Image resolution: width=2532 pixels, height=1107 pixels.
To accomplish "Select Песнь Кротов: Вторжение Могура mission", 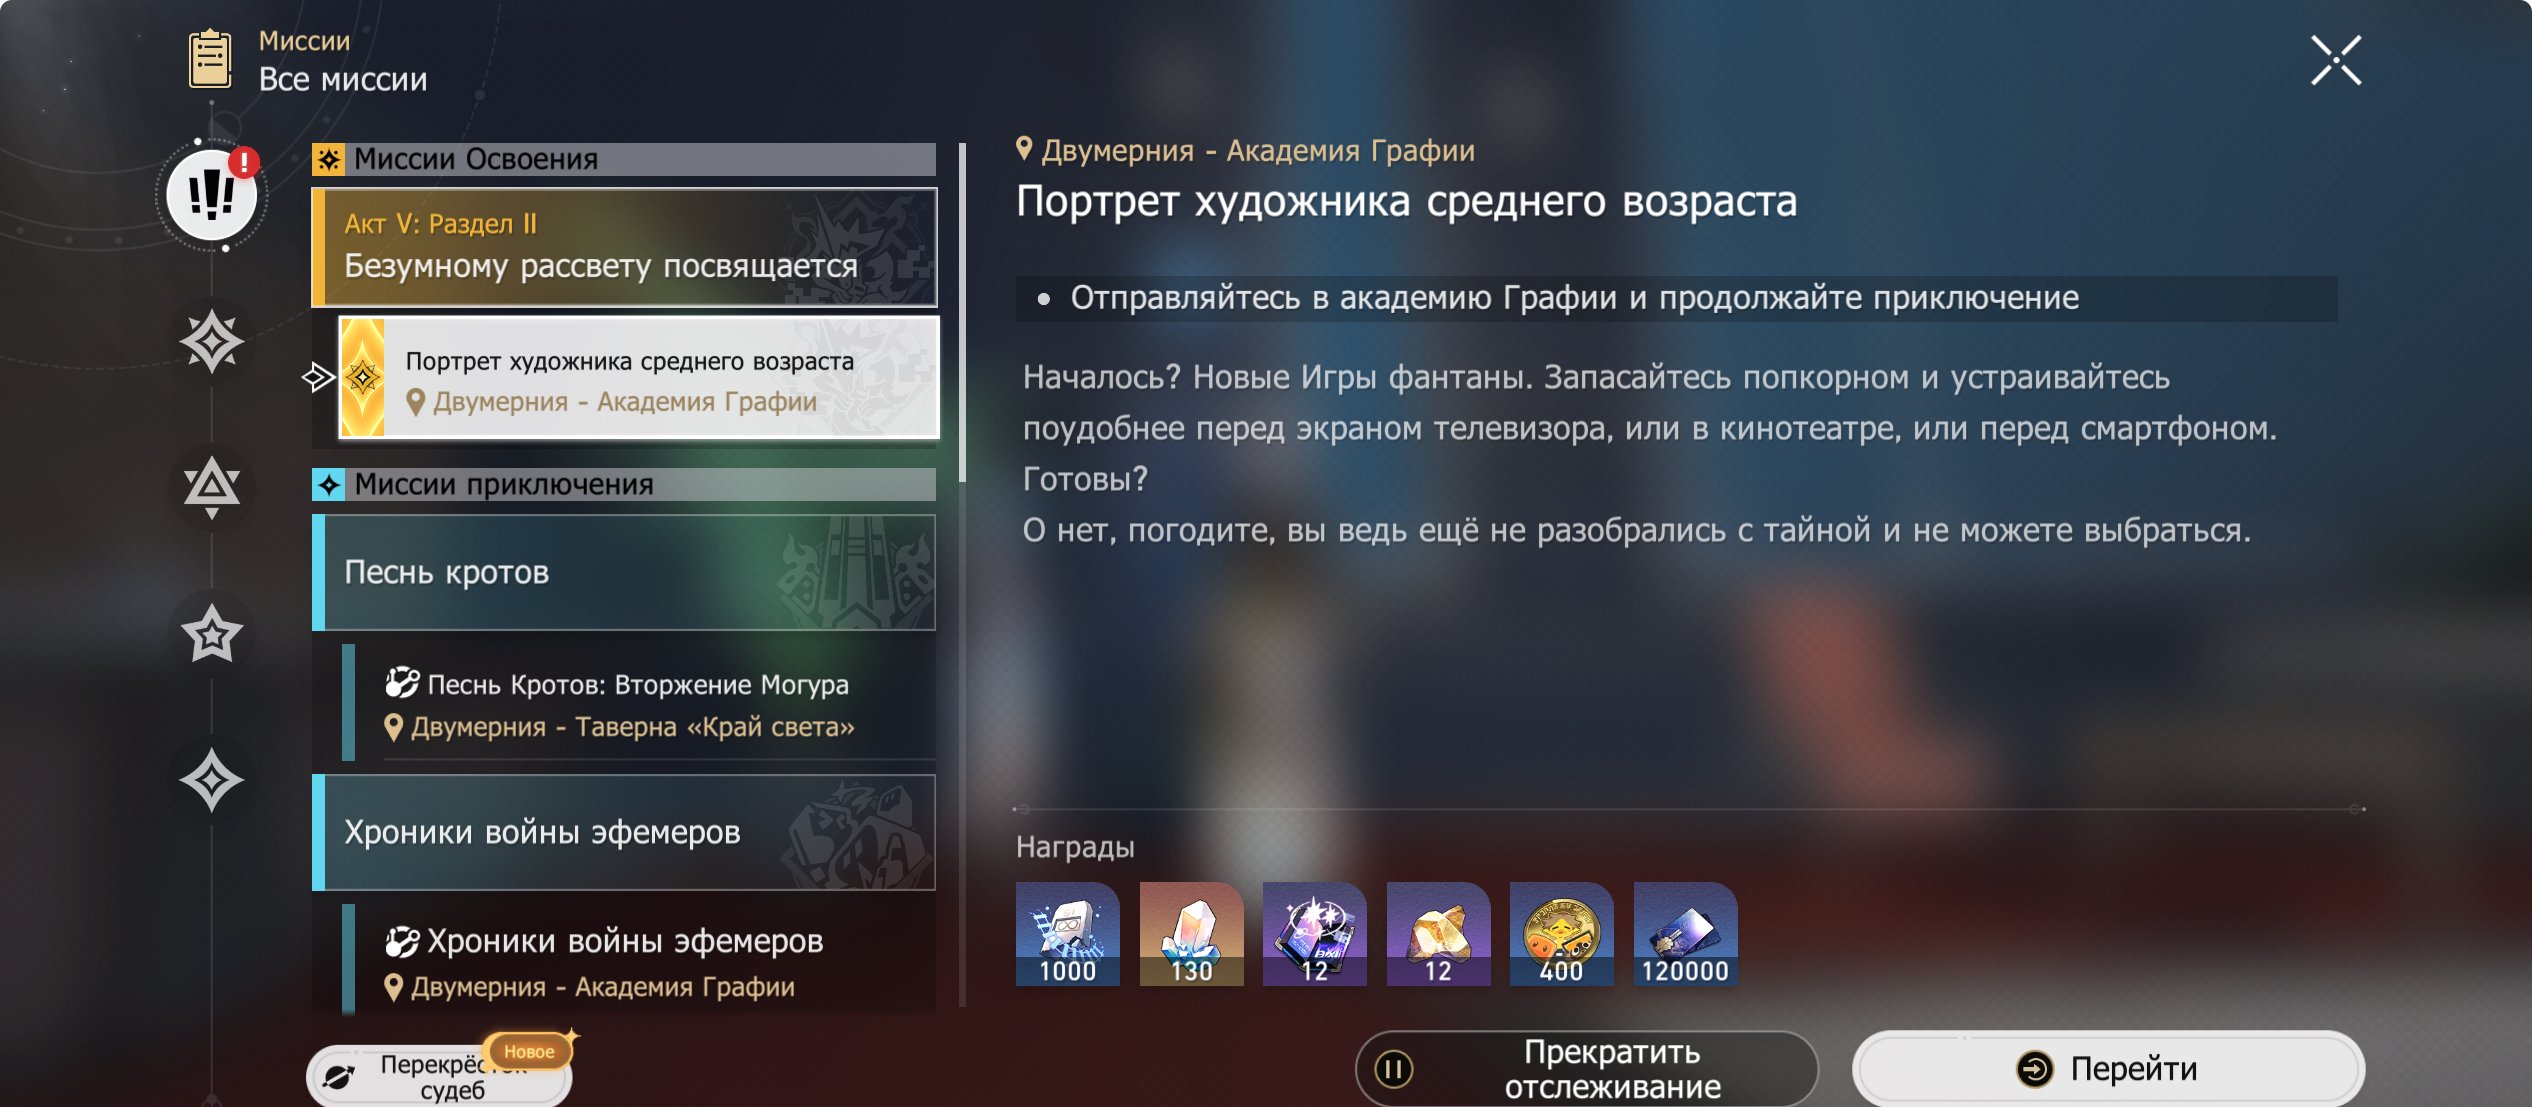I will (639, 704).
